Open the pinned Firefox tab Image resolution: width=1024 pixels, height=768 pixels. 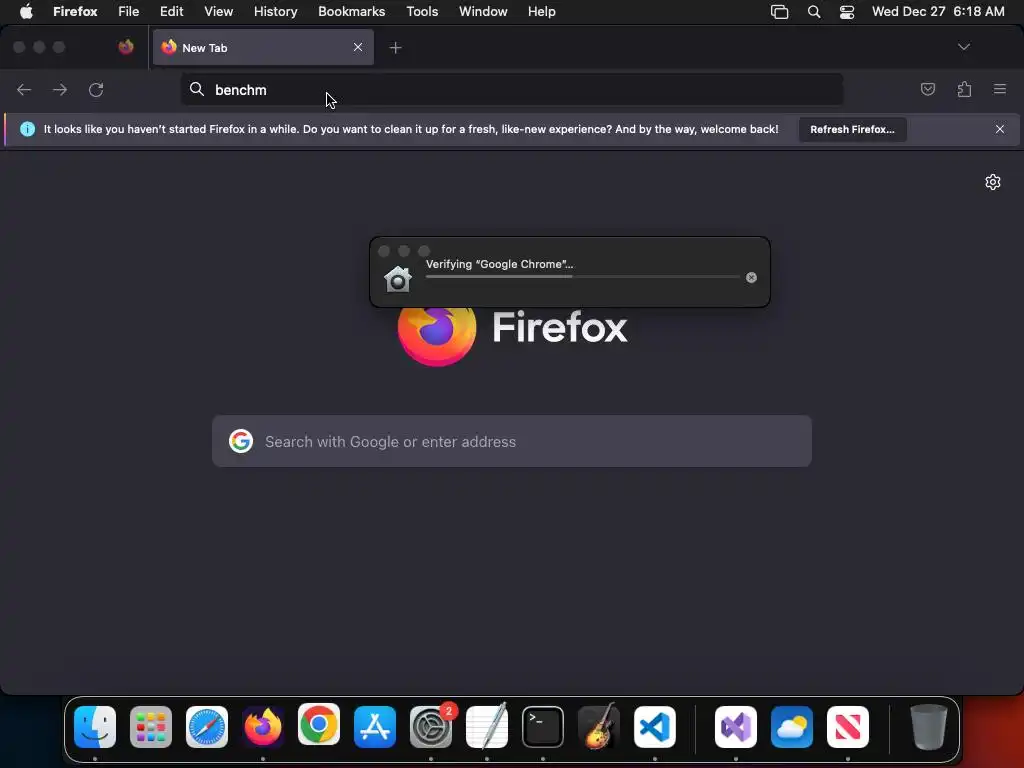coord(126,47)
